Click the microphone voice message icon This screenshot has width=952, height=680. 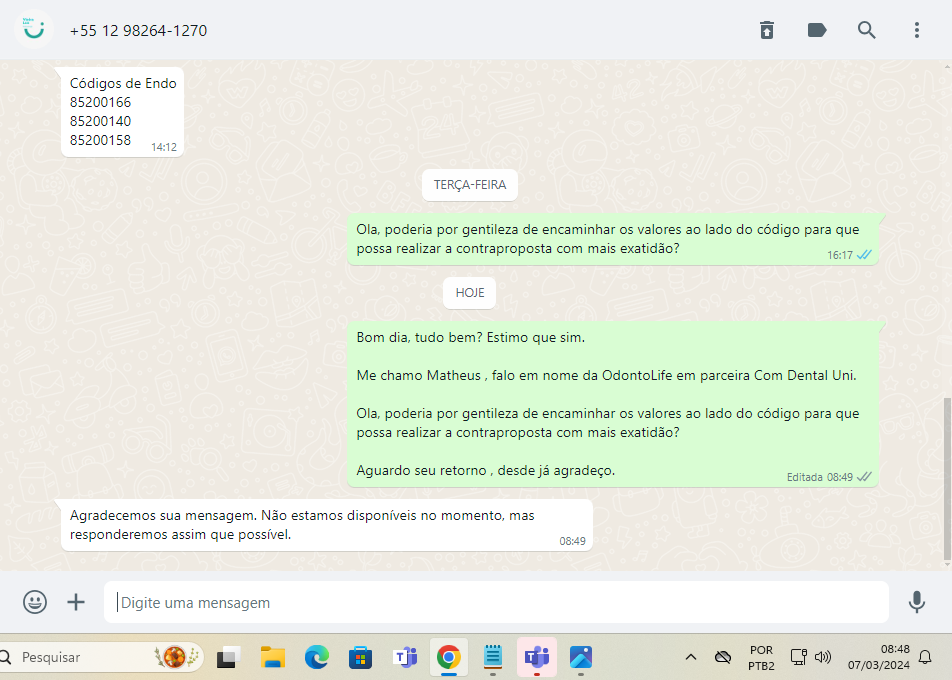(x=916, y=602)
